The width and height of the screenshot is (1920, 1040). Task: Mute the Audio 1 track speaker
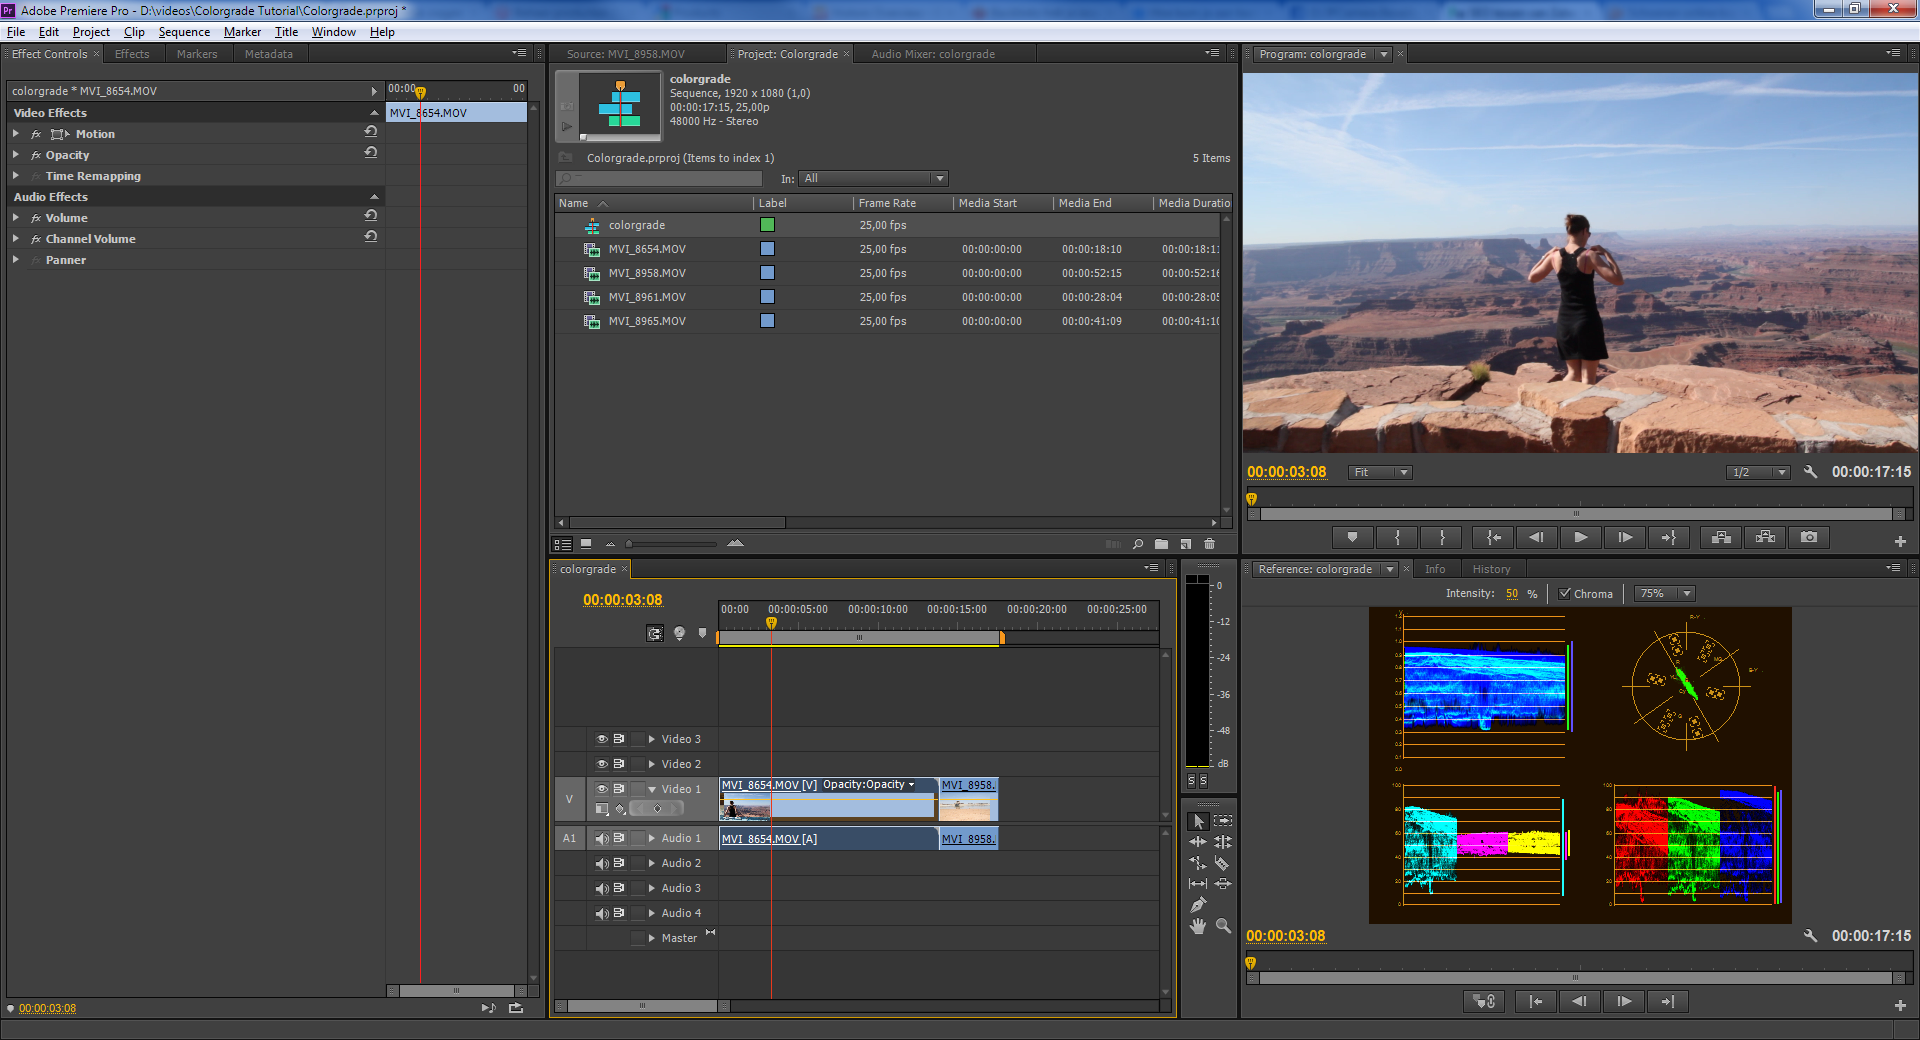[602, 838]
